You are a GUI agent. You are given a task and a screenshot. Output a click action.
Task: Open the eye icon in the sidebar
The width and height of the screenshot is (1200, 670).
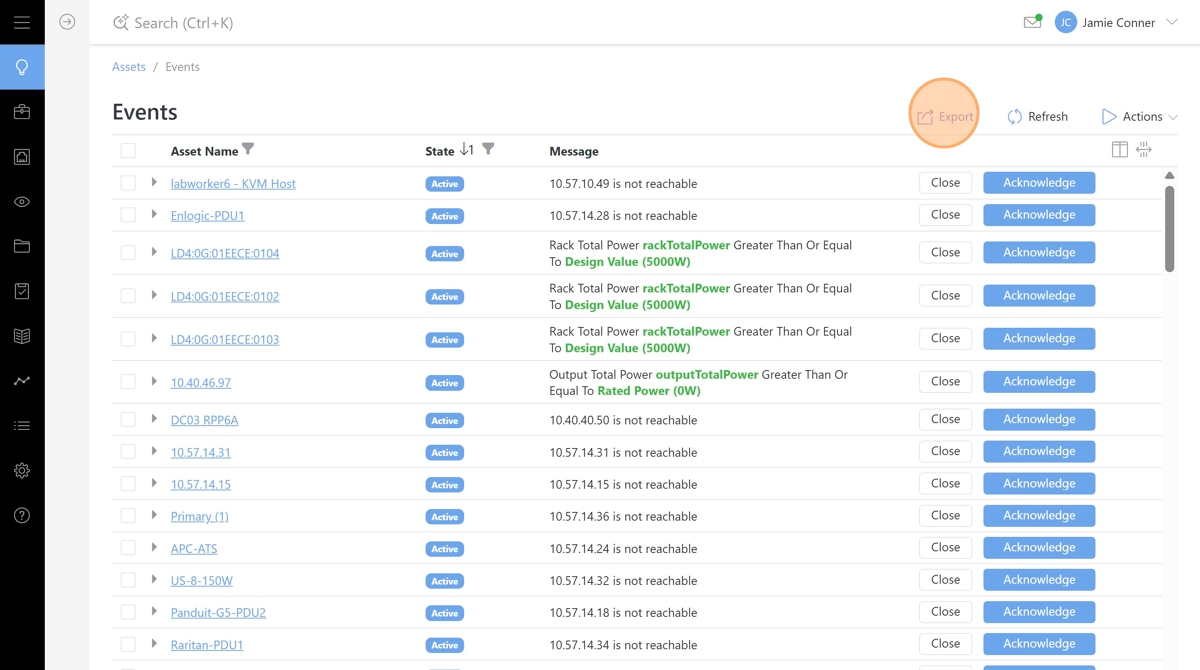point(22,202)
